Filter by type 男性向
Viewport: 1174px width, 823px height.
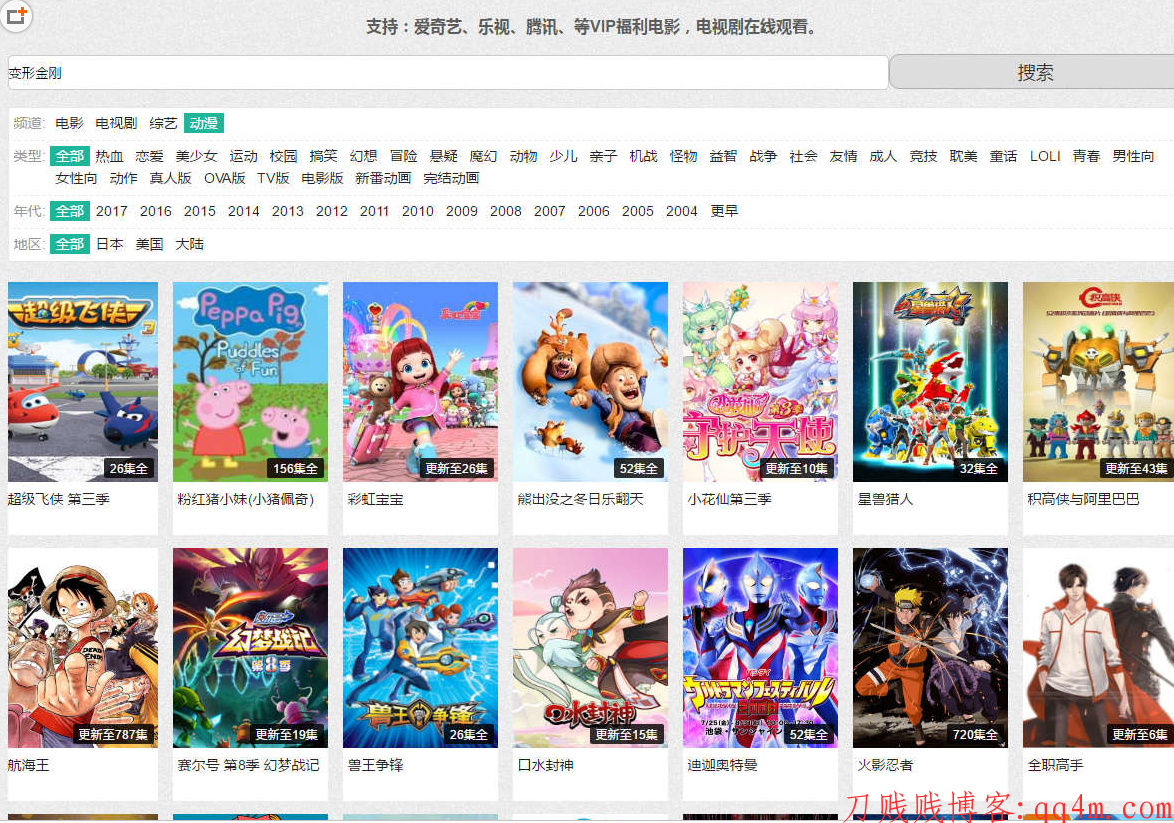point(1133,156)
